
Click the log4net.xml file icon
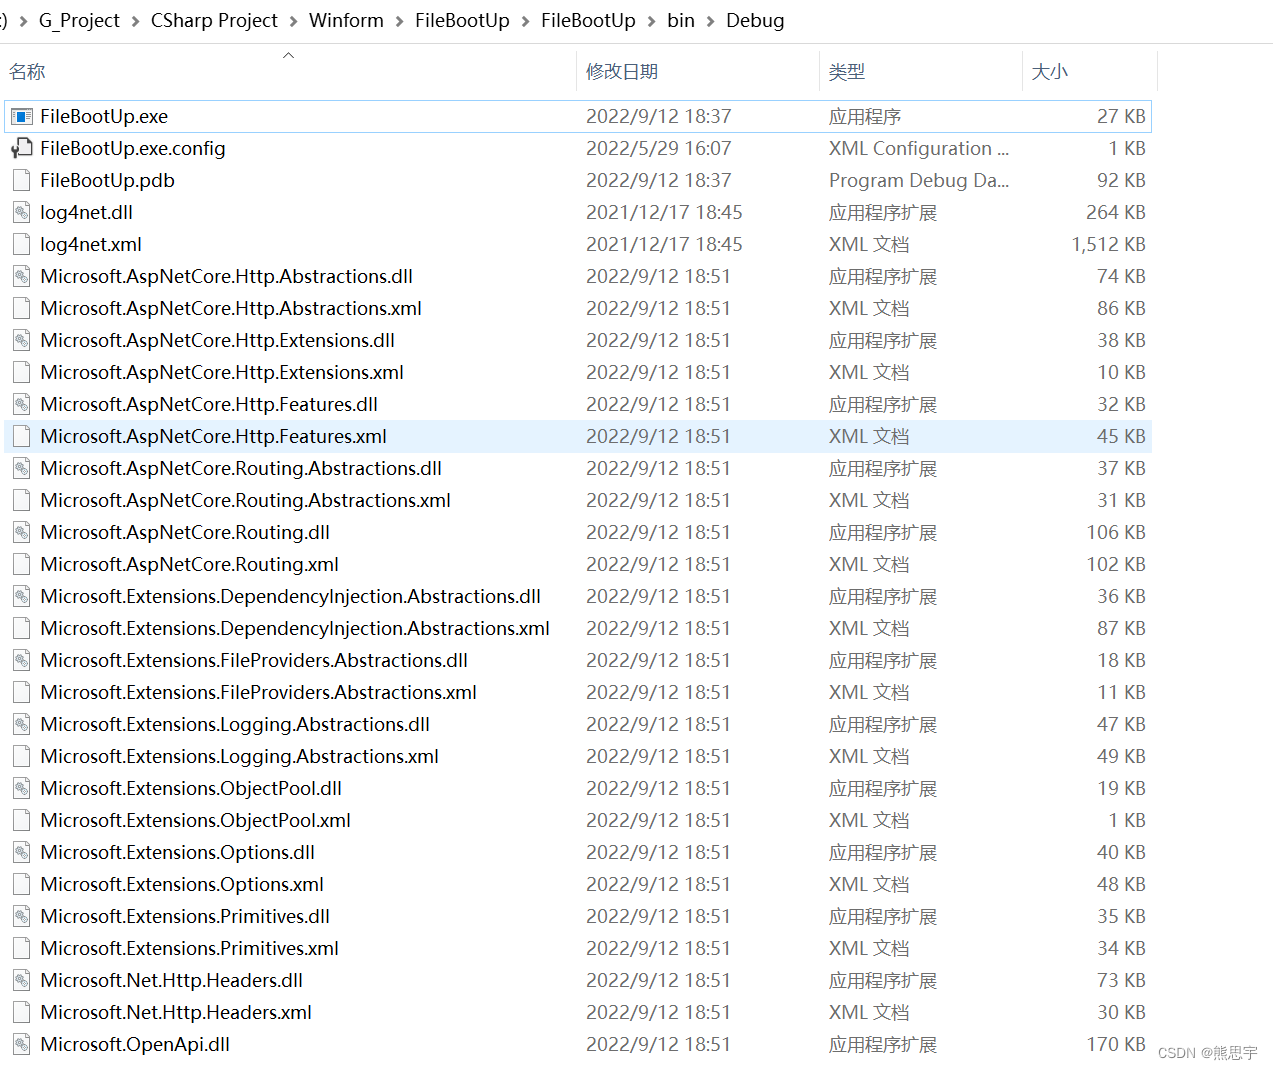click(x=21, y=245)
